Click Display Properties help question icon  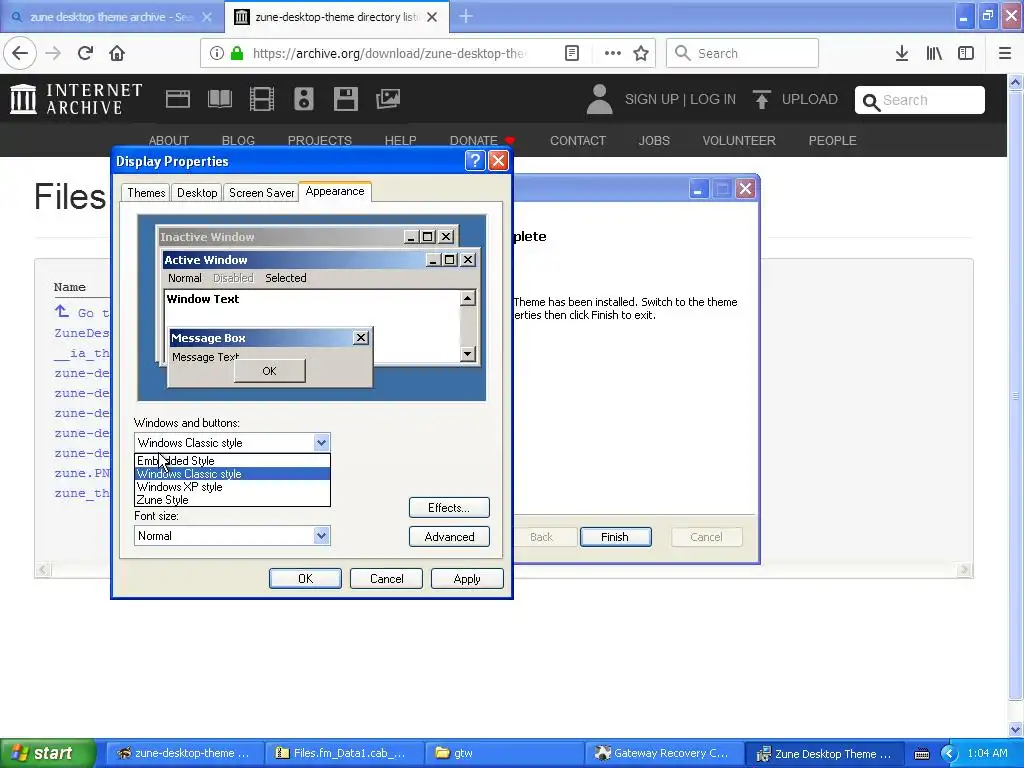point(475,161)
